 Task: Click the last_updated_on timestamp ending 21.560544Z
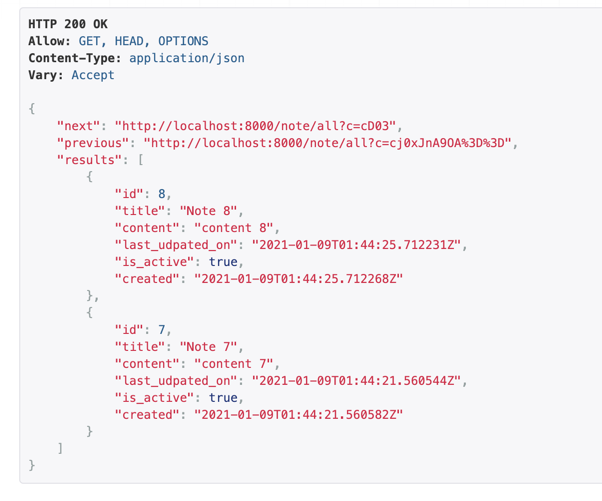[x=357, y=381]
